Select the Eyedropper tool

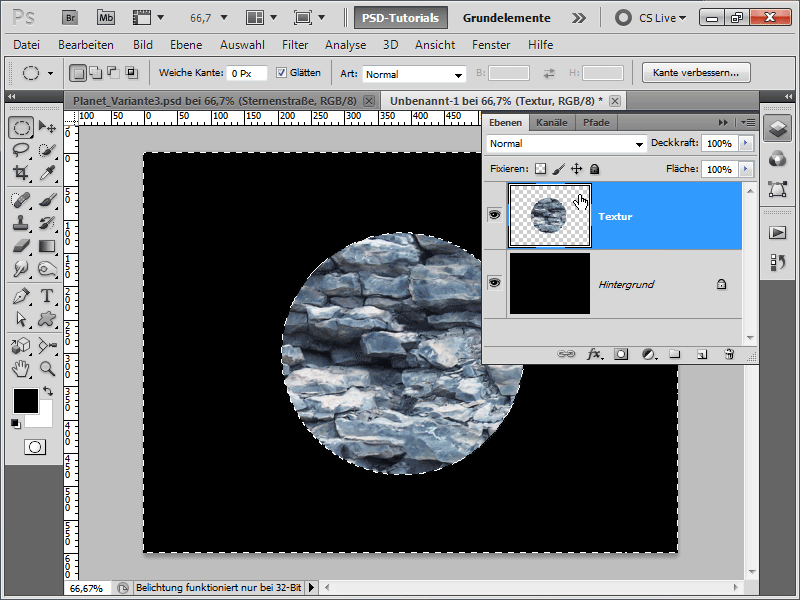pyautogui.click(x=47, y=173)
